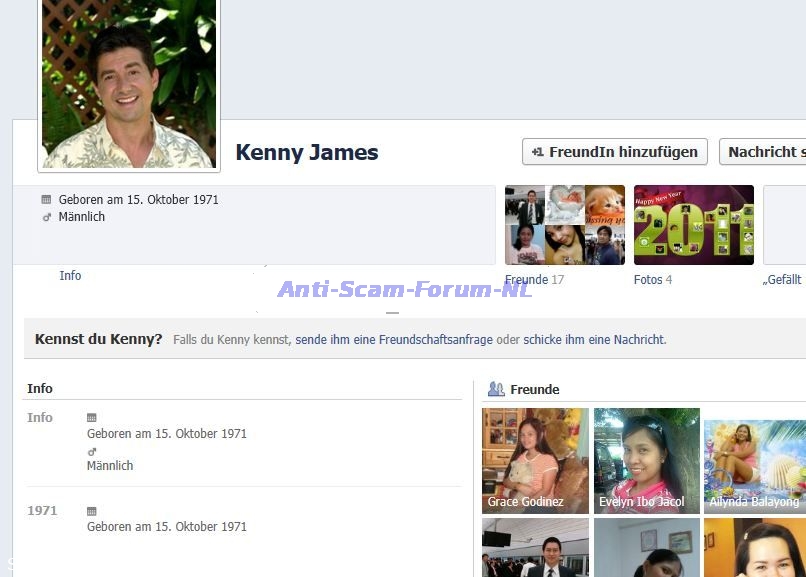
Task: Click the calendar icon in the Info section
Action: [92, 418]
